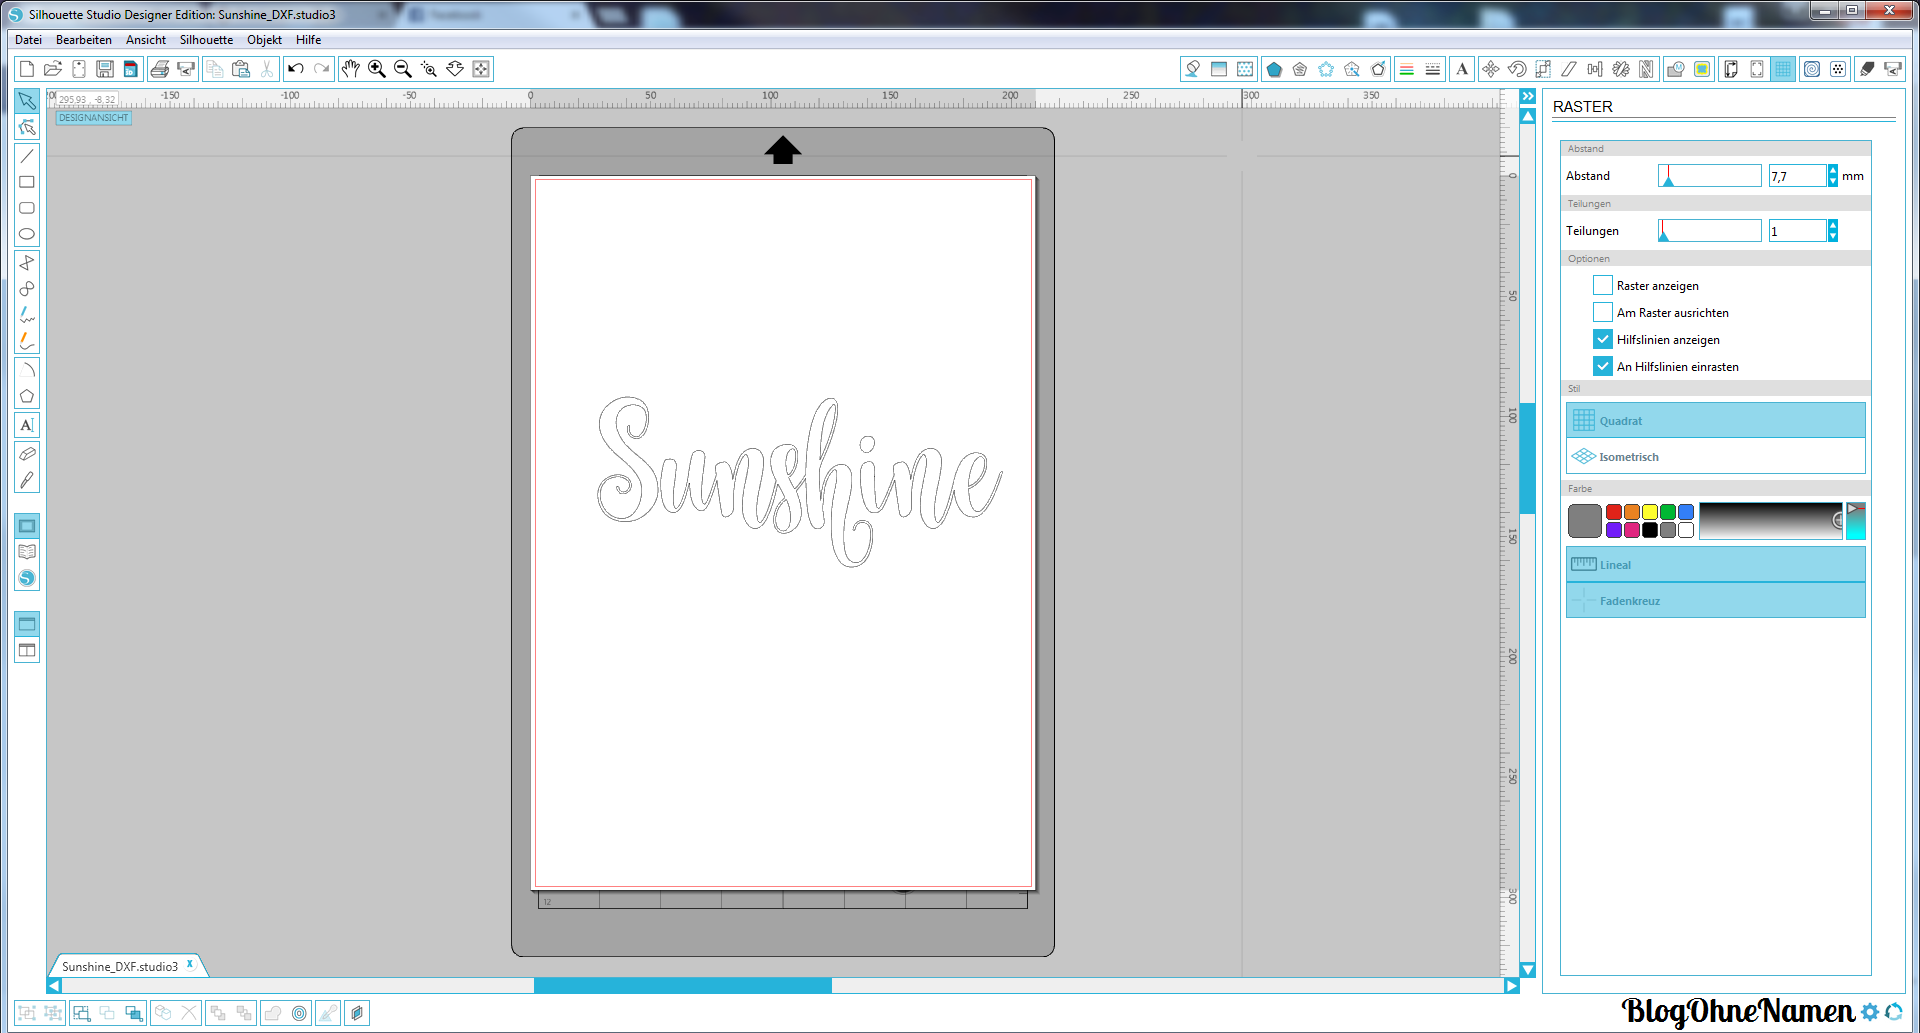This screenshot has width=1920, height=1033.
Task: Click the Zoom In magnifier icon
Action: 377,69
